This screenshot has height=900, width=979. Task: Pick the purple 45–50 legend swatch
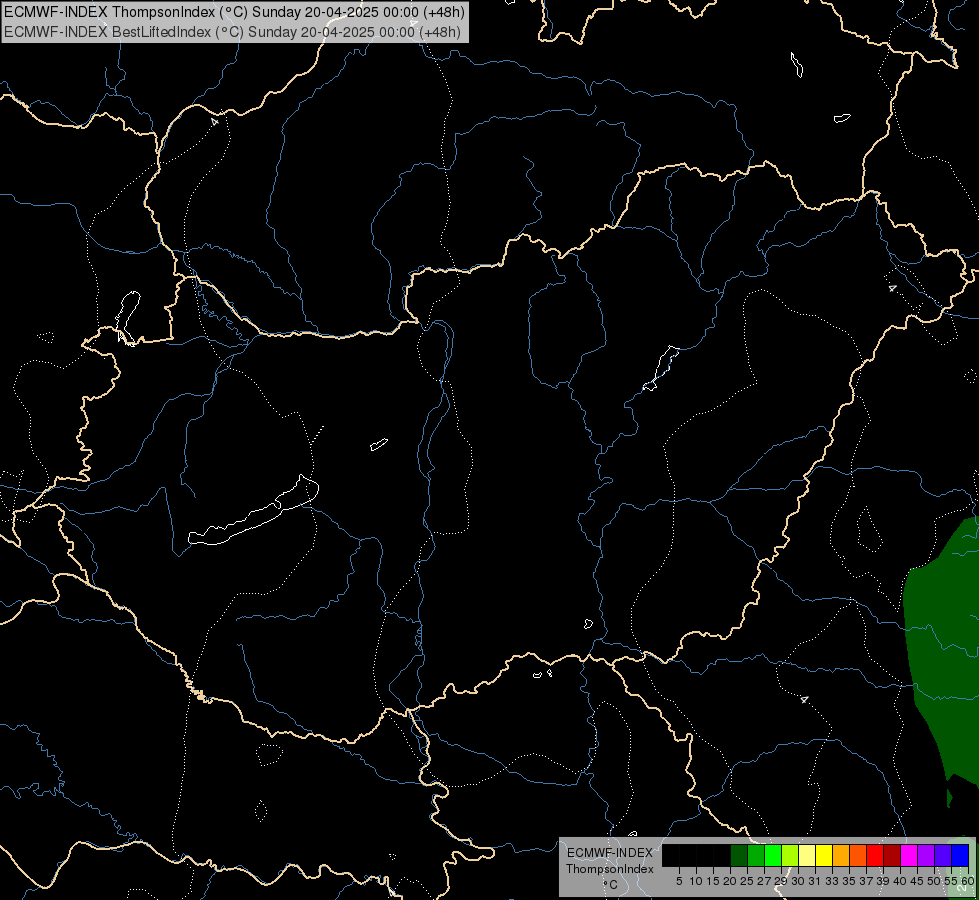click(x=926, y=855)
